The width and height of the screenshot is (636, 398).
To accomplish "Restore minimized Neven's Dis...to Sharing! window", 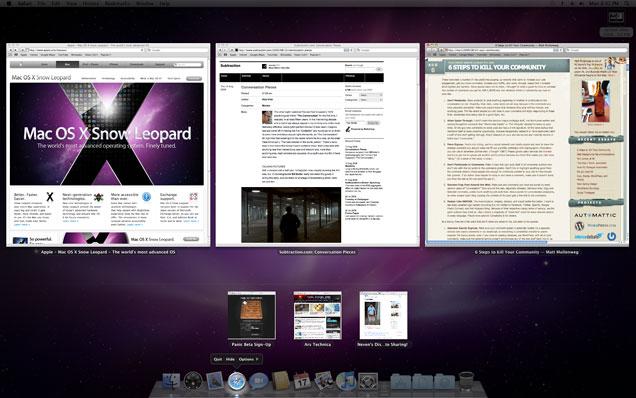I will (x=383, y=315).
